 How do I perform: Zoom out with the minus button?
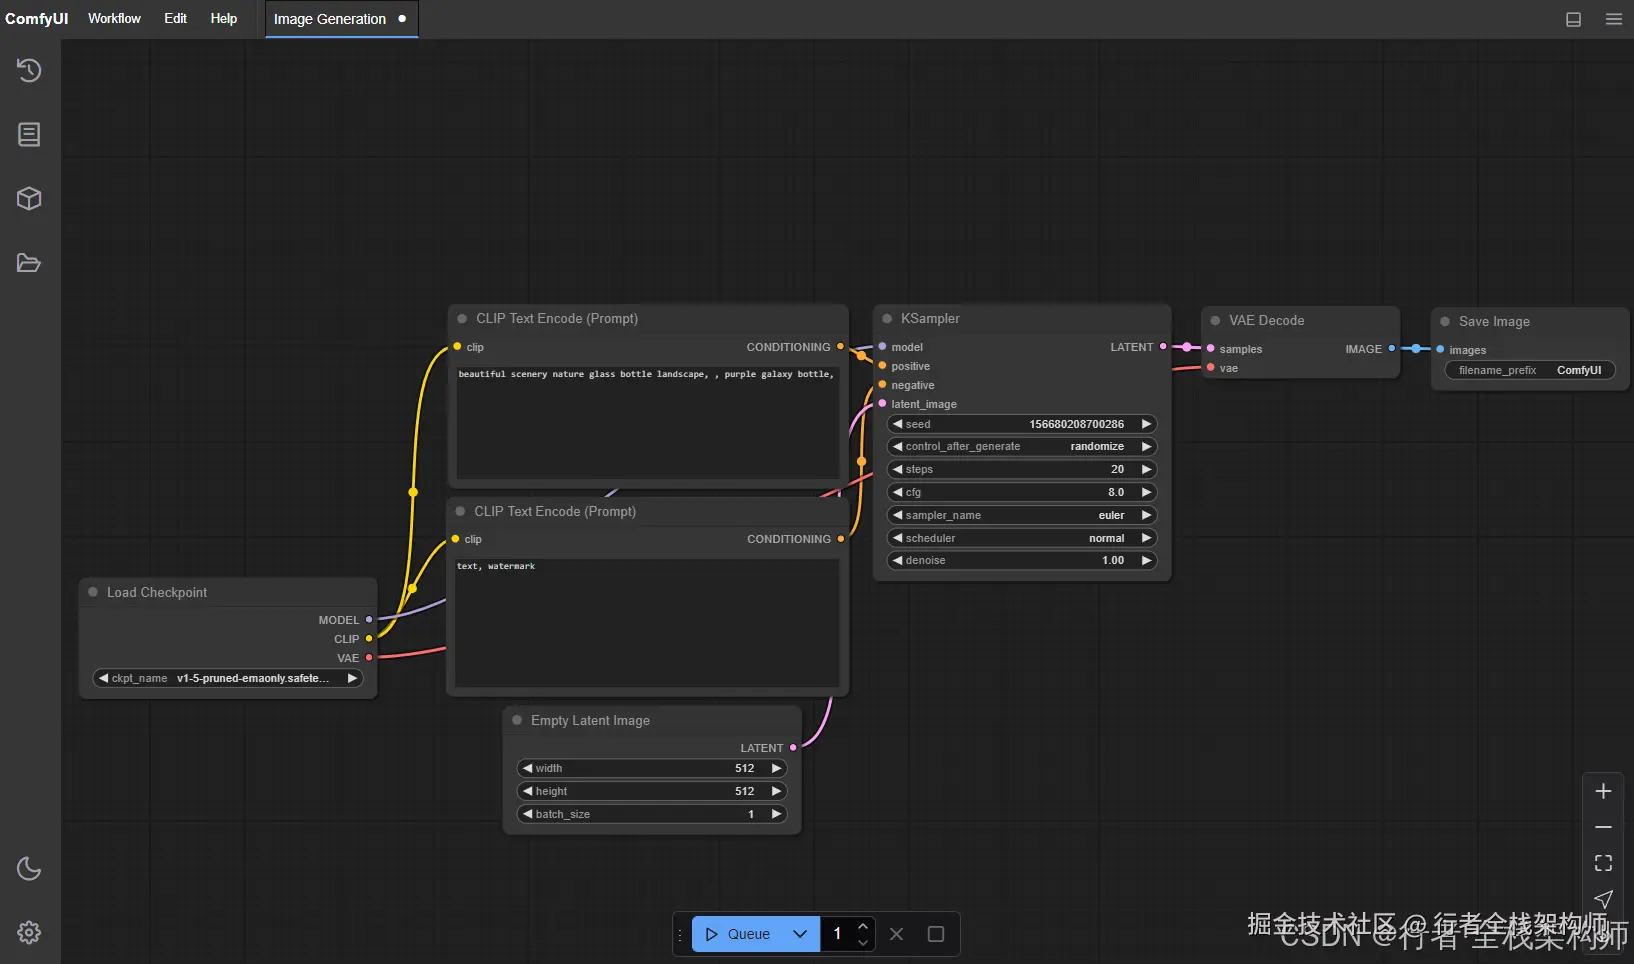point(1603,827)
